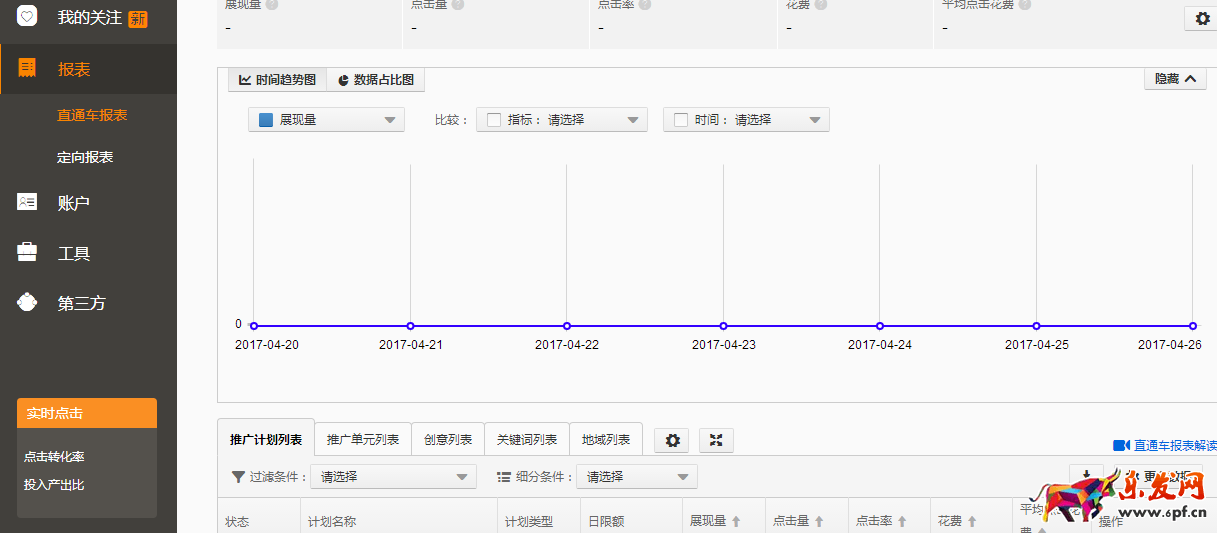Collapse the chart with 隐藏 button
This screenshot has width=1217, height=533.
1175,79
